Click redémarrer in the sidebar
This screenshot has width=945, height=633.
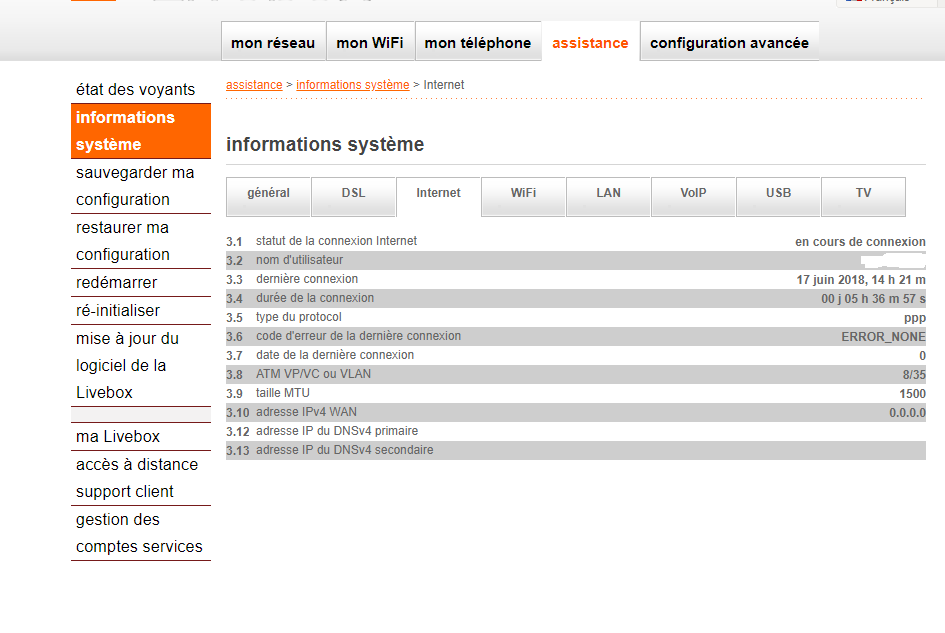[117, 283]
